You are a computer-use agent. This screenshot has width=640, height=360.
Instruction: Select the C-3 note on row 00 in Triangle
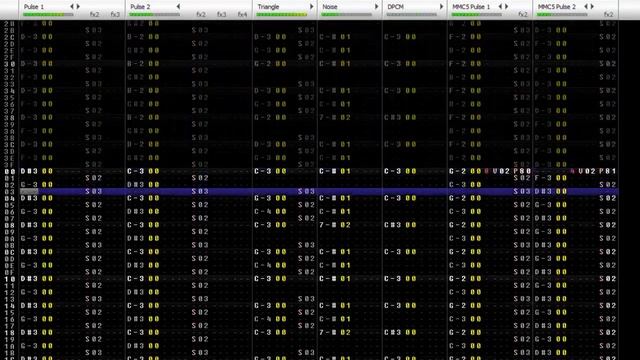(262, 171)
